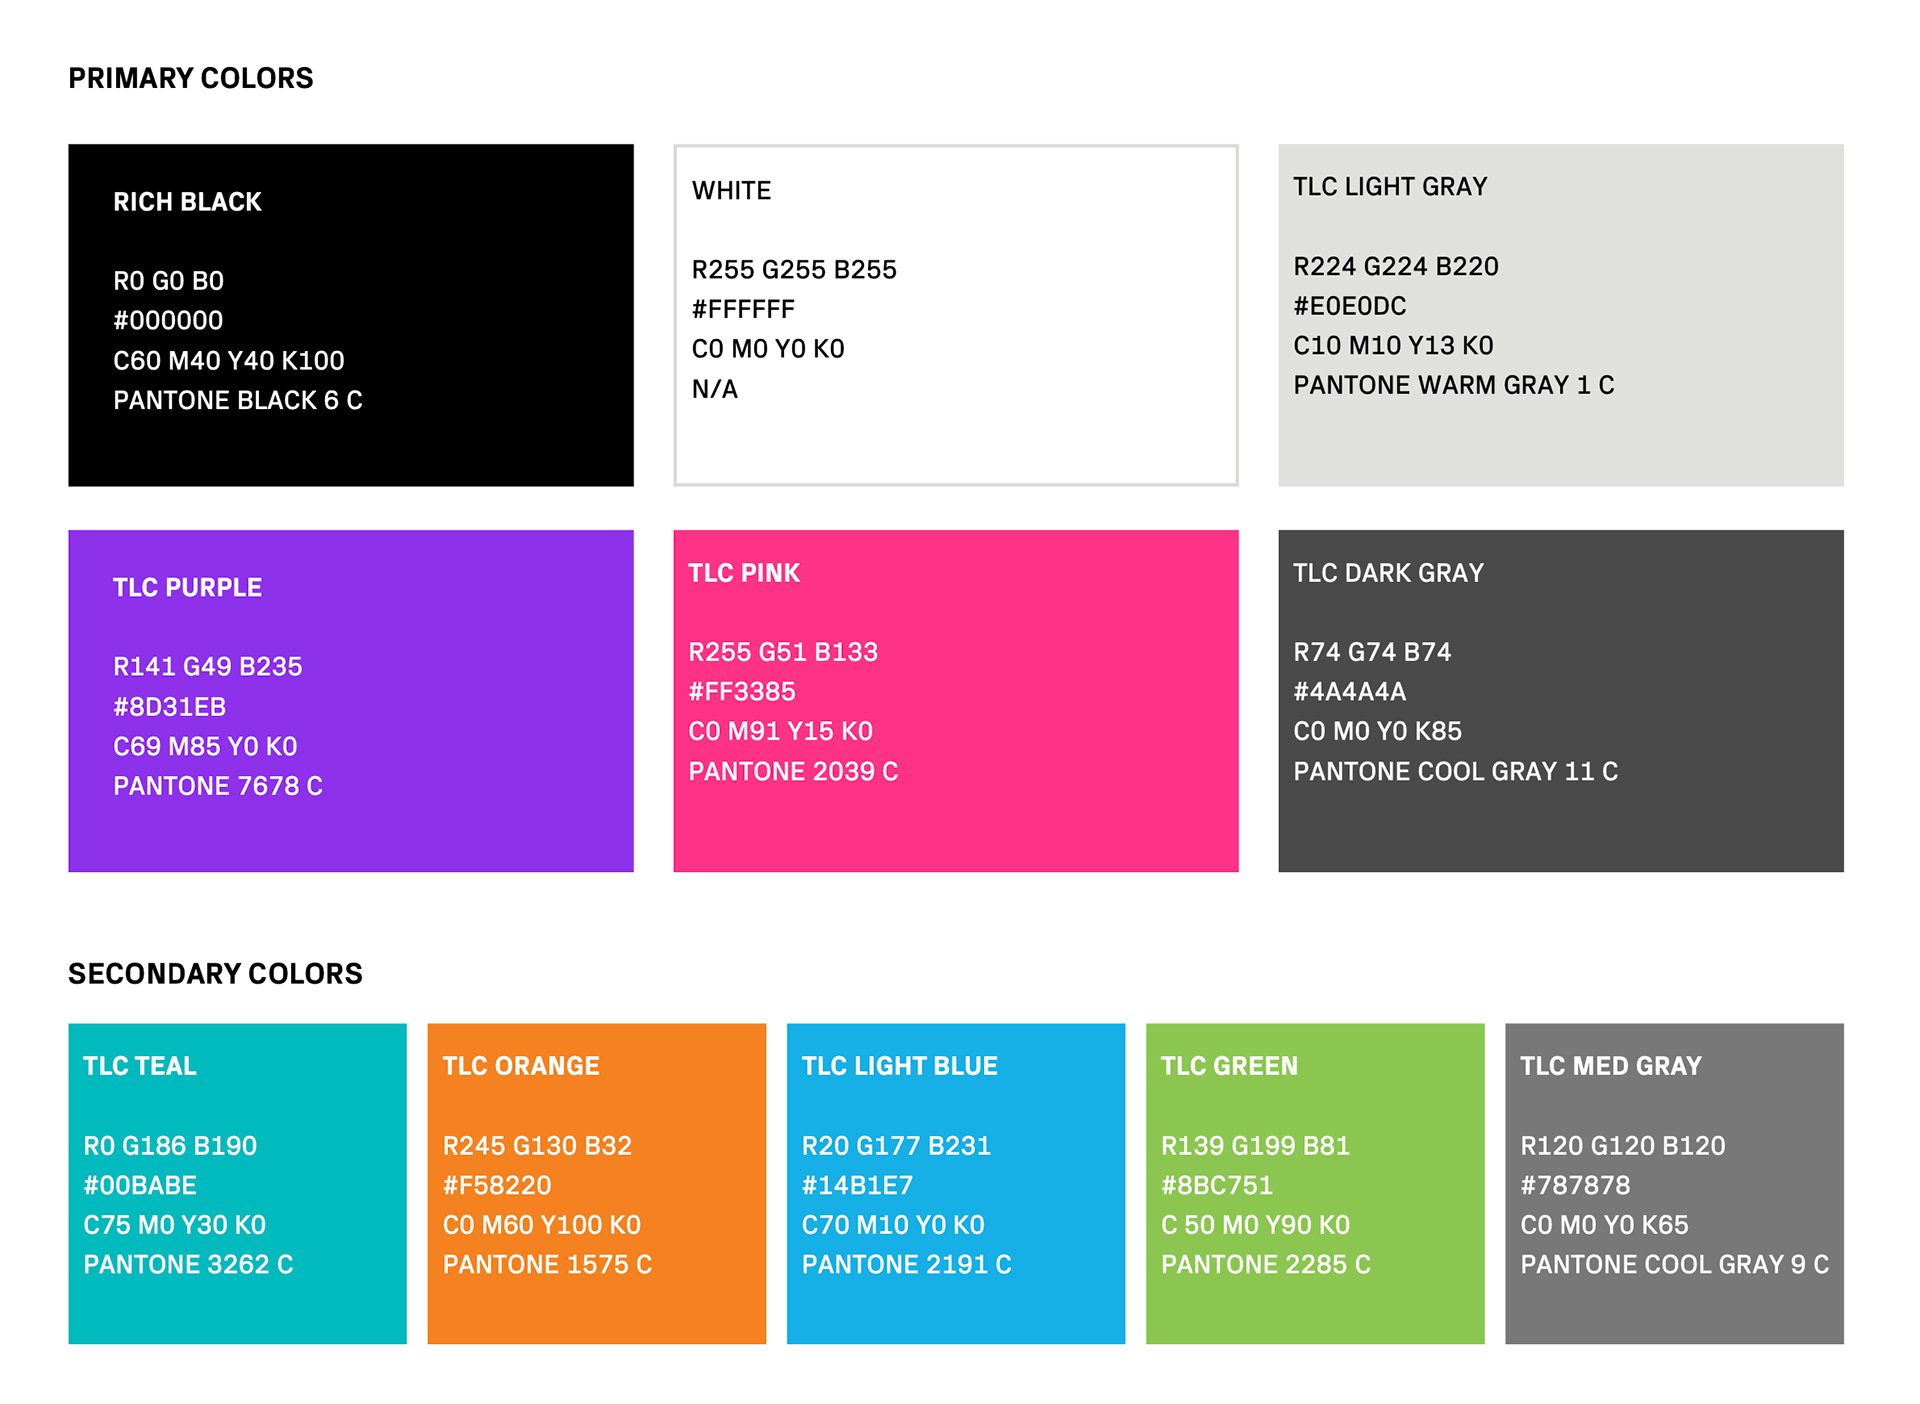
Task: Click the text PANTONE 7678 C
Action: pyautogui.click(x=218, y=786)
